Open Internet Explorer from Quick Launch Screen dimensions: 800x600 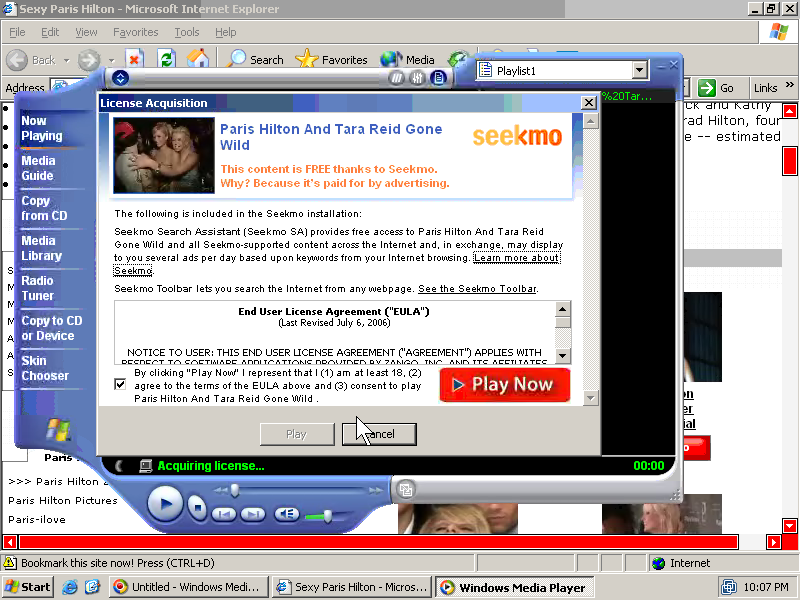tap(69, 587)
